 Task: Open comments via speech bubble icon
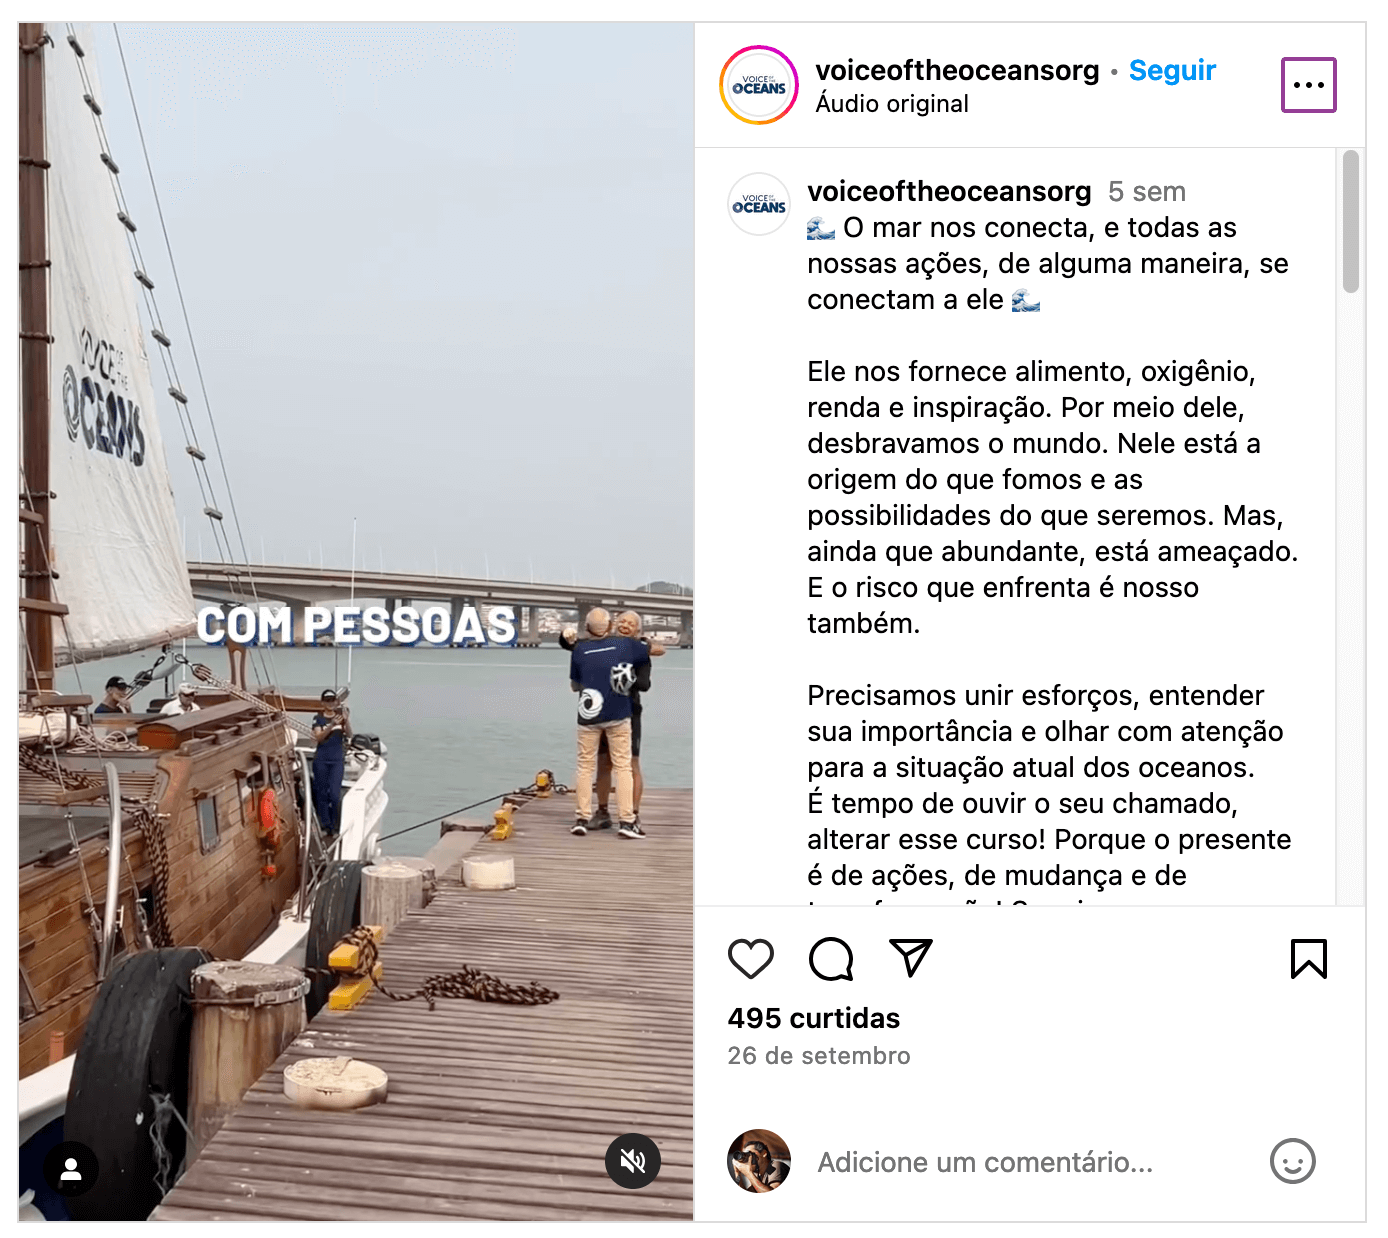click(831, 959)
